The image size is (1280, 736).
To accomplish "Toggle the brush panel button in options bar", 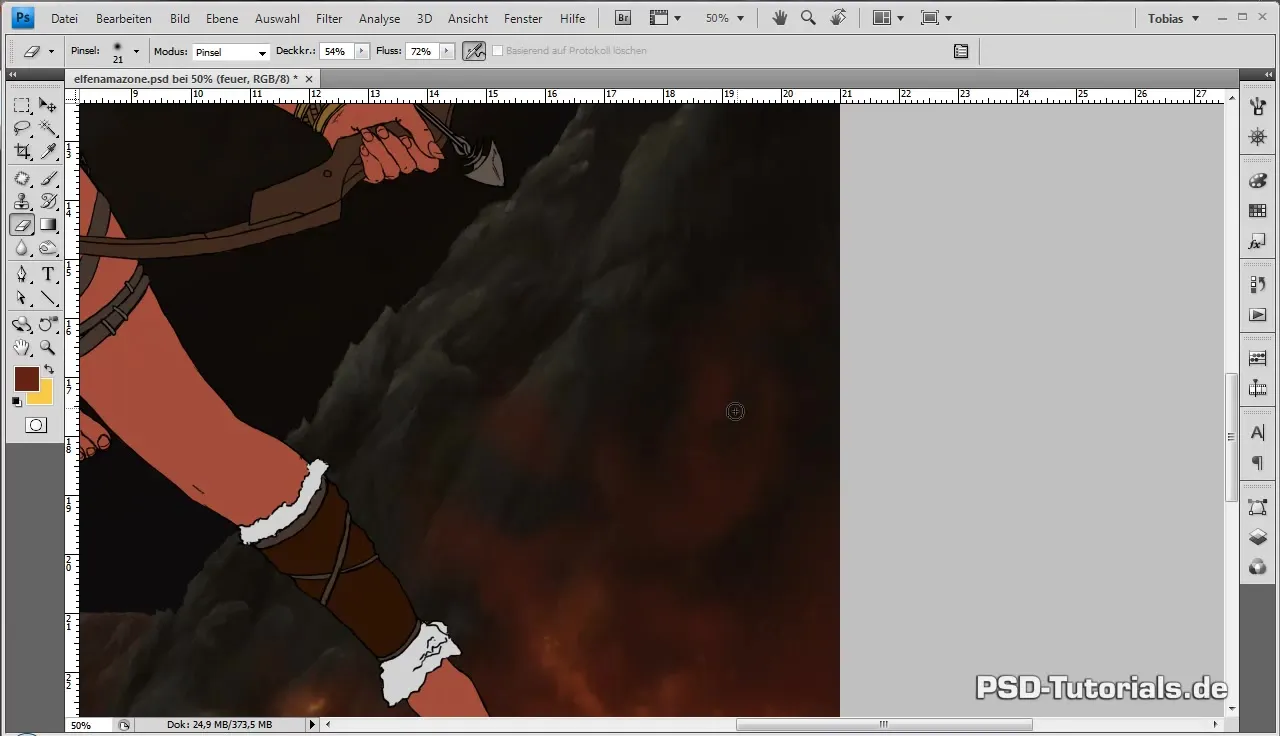I will point(961,51).
